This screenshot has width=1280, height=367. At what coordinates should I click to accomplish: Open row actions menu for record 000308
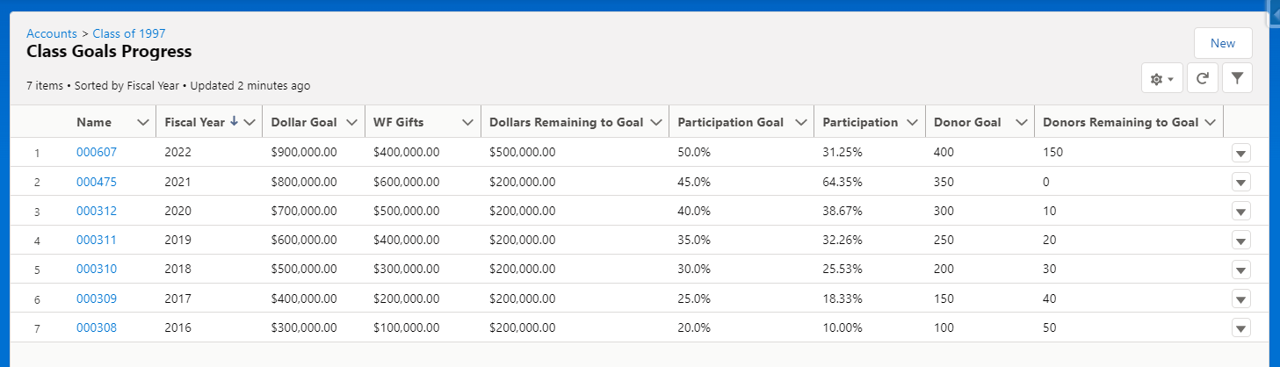coord(1241,328)
